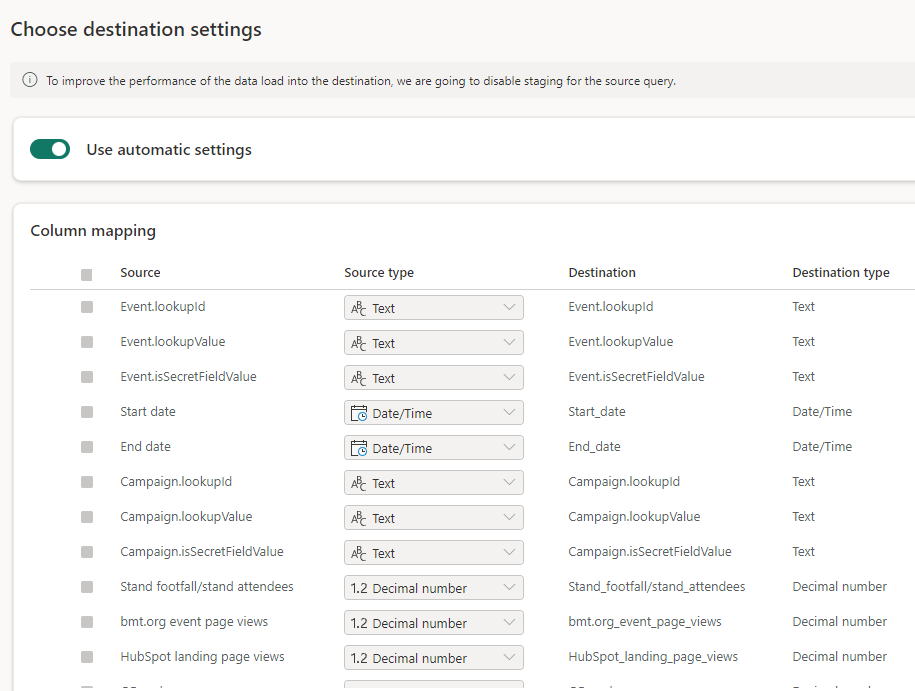This screenshot has width=915, height=691.
Task: Check the select-all checkbox in the header row
Action: pyautogui.click(x=87, y=274)
